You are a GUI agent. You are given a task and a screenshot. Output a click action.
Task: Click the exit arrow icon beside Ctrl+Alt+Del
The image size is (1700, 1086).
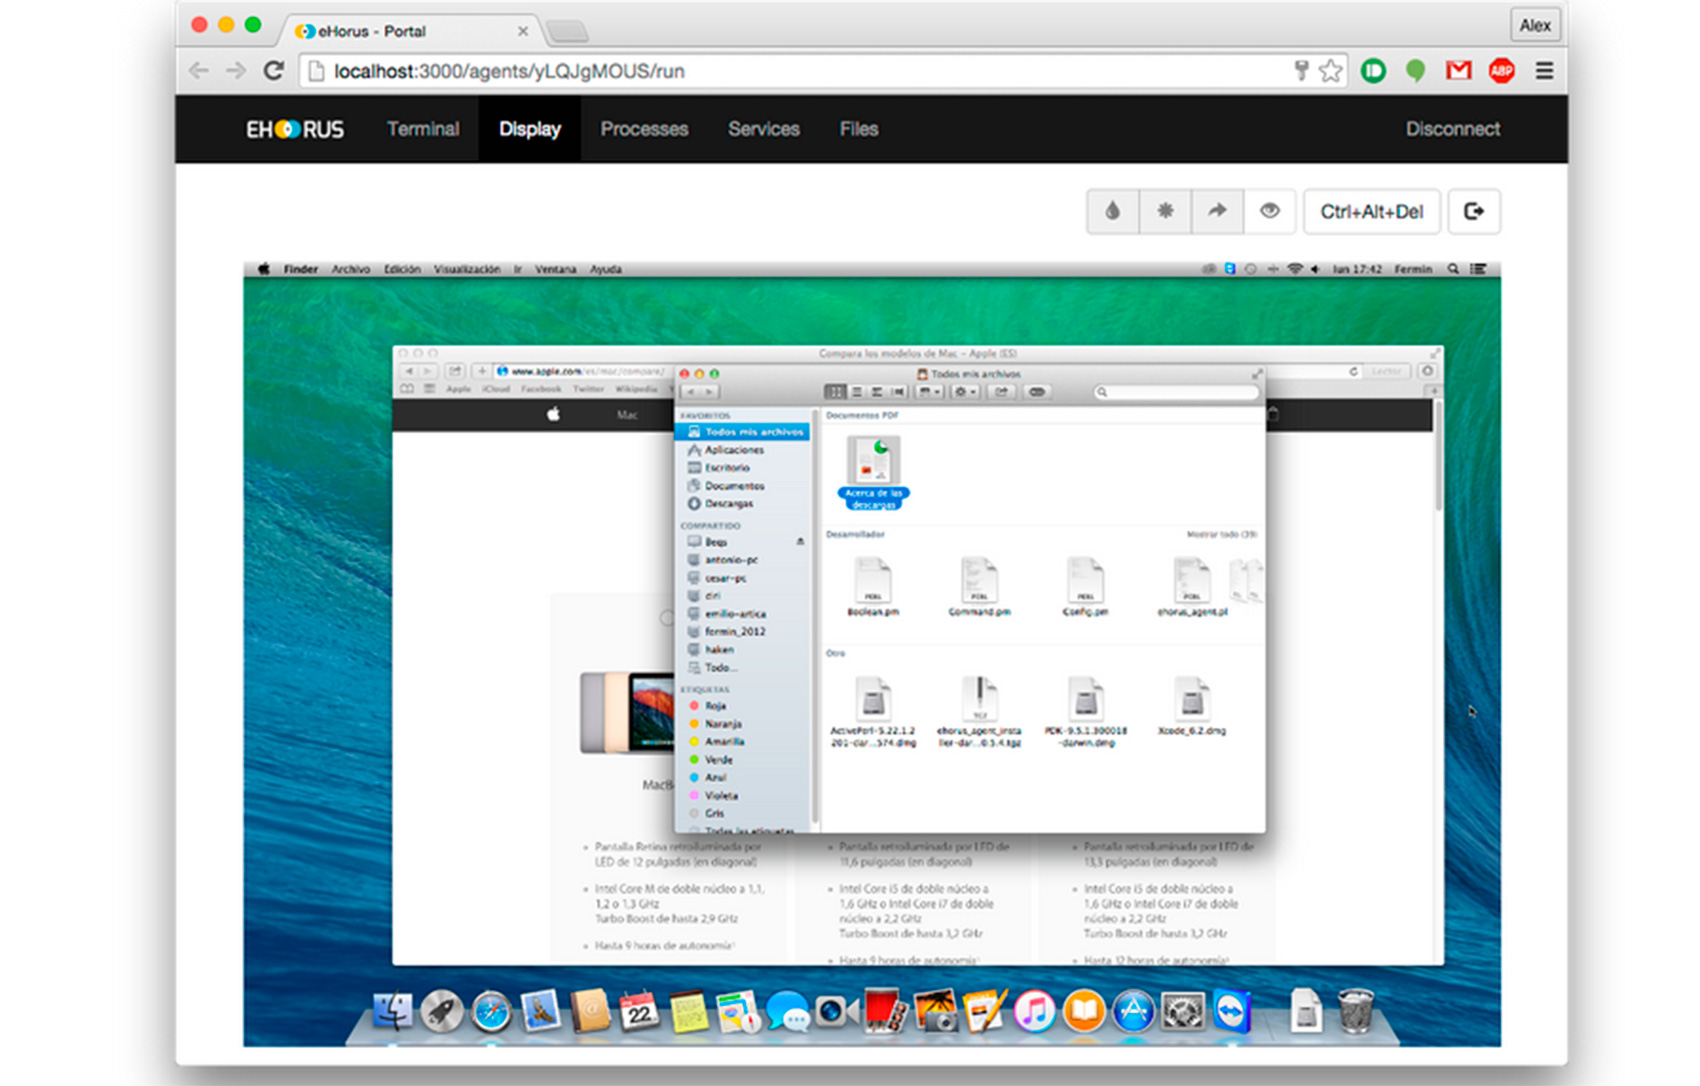point(1473,211)
